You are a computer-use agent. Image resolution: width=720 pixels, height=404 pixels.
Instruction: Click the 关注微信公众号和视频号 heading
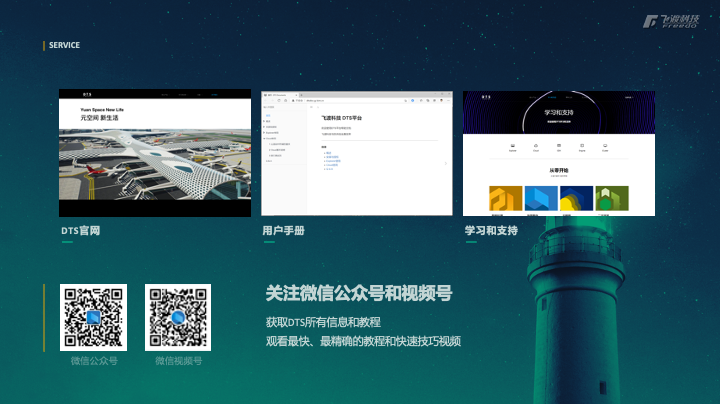[x=359, y=293]
